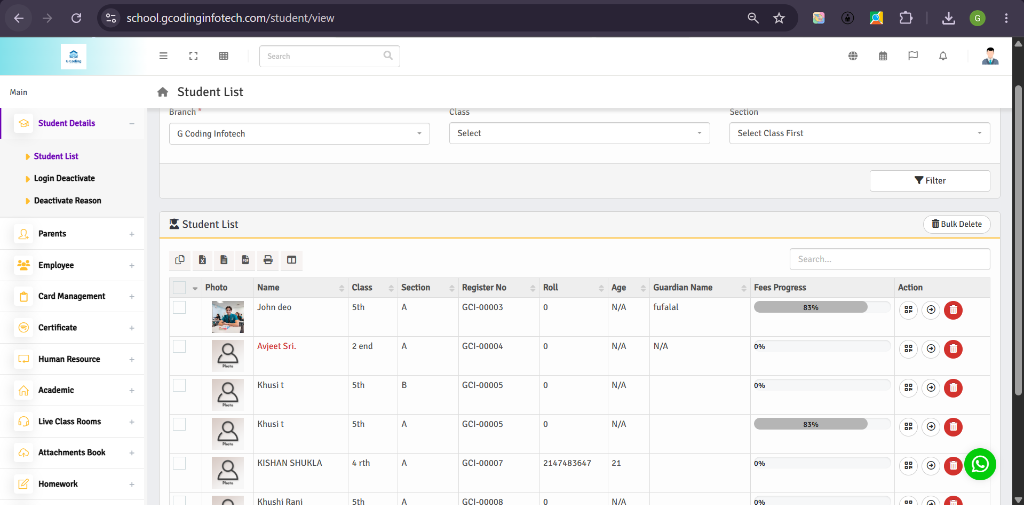The height and width of the screenshot is (505, 1024).
Task: Click the Bulk Delete button
Action: coord(956,224)
